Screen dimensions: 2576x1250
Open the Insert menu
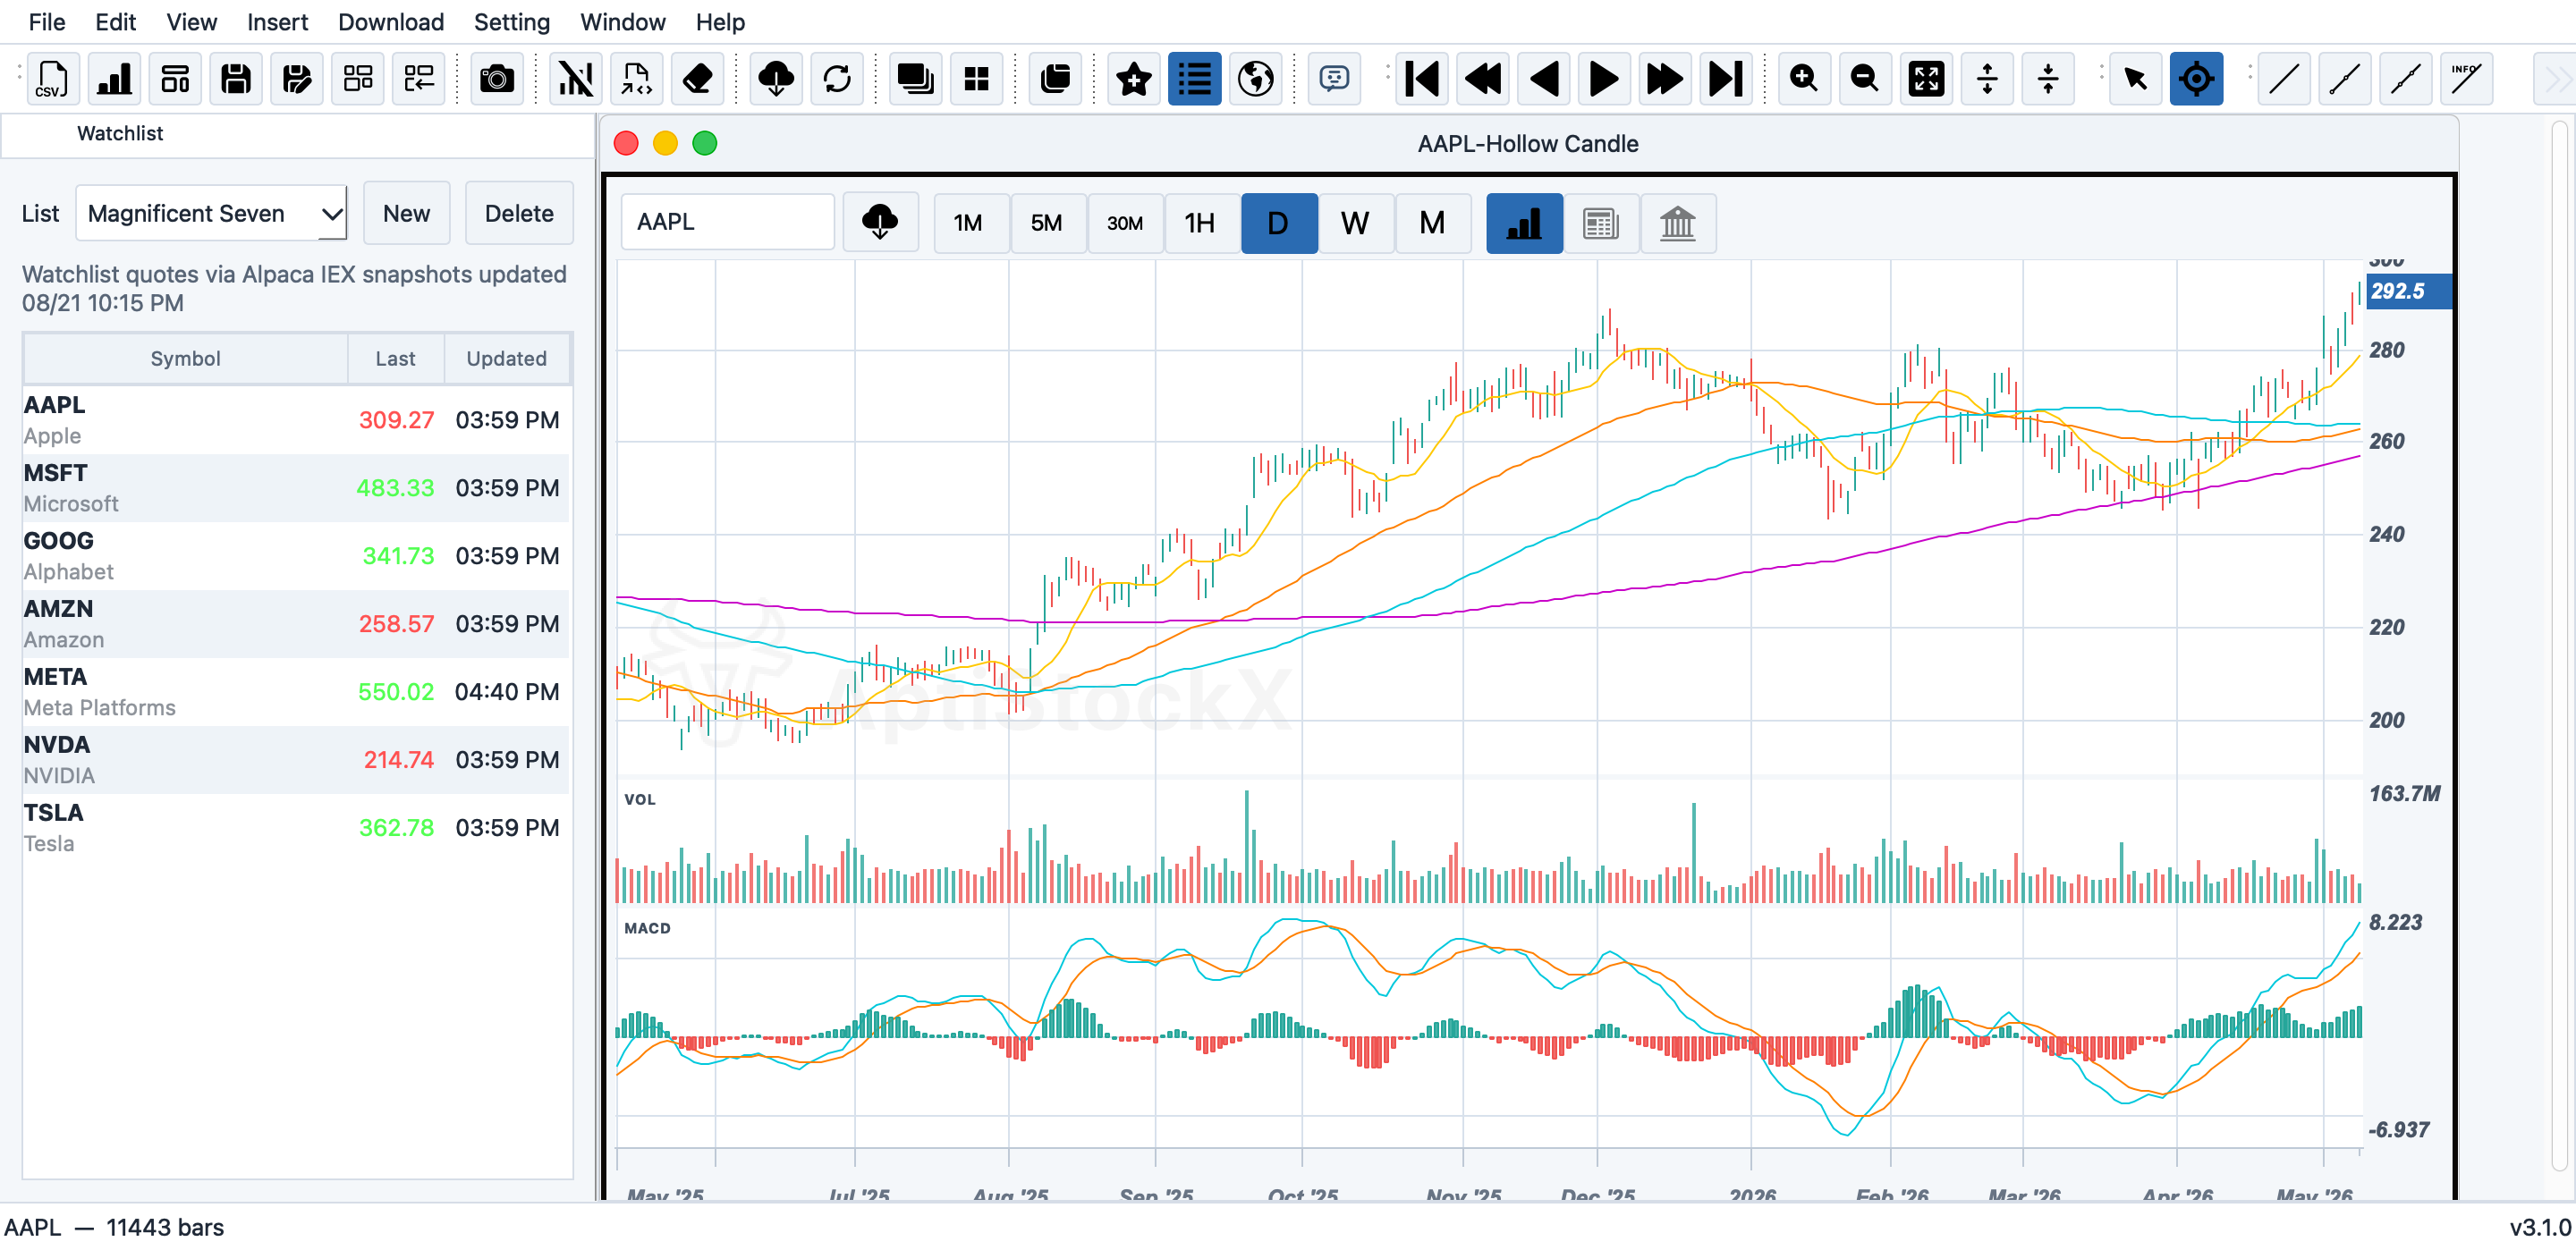[x=278, y=22]
